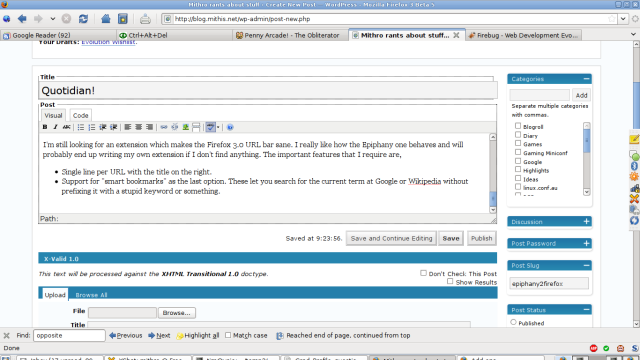Switch to the Firebug tab
The width and height of the screenshot is (640, 360).
coord(524,36)
